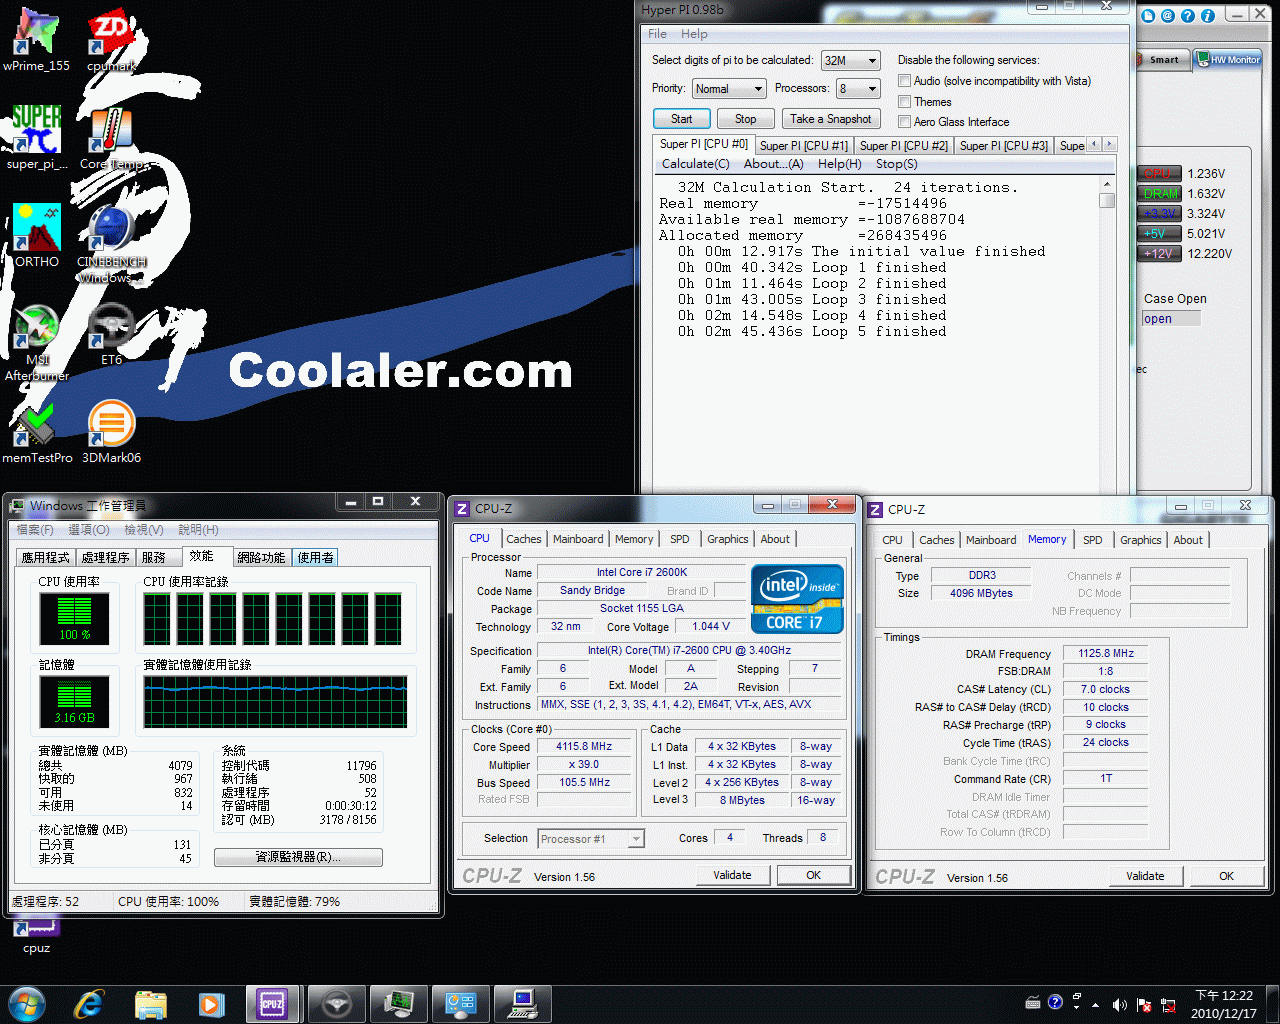Click the Stop button in Hyper PI

pyautogui.click(x=745, y=119)
